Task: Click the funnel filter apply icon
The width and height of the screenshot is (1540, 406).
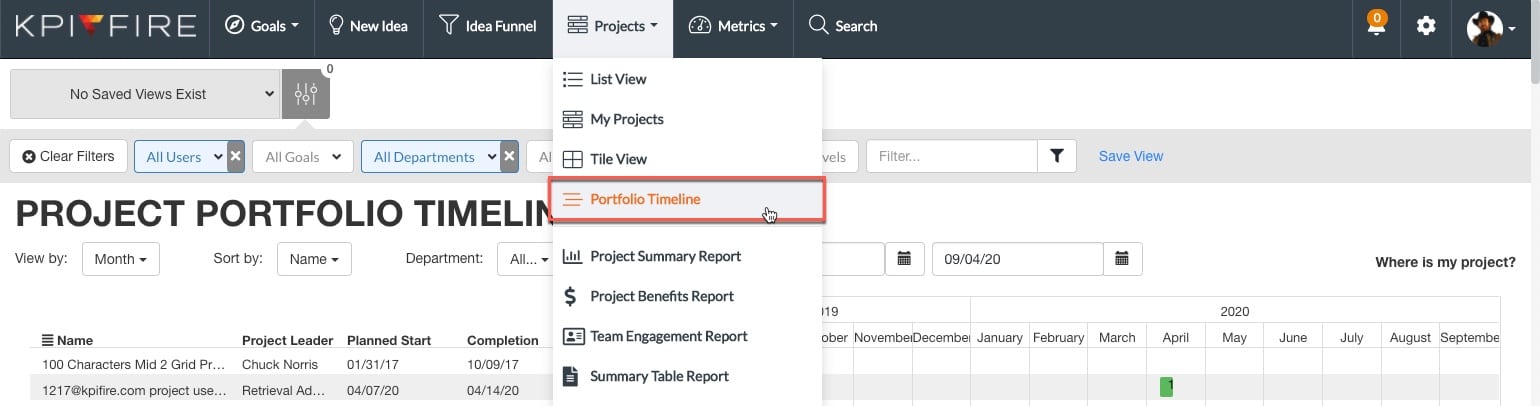Action: click(x=1056, y=156)
